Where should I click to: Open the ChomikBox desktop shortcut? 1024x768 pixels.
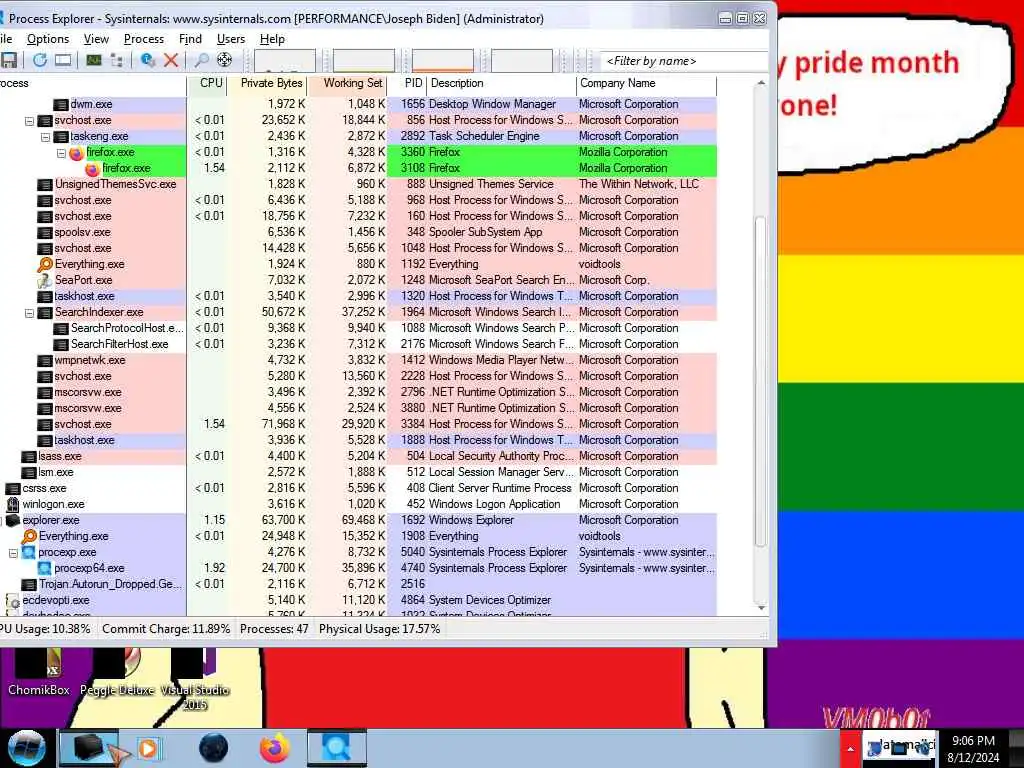(39, 671)
